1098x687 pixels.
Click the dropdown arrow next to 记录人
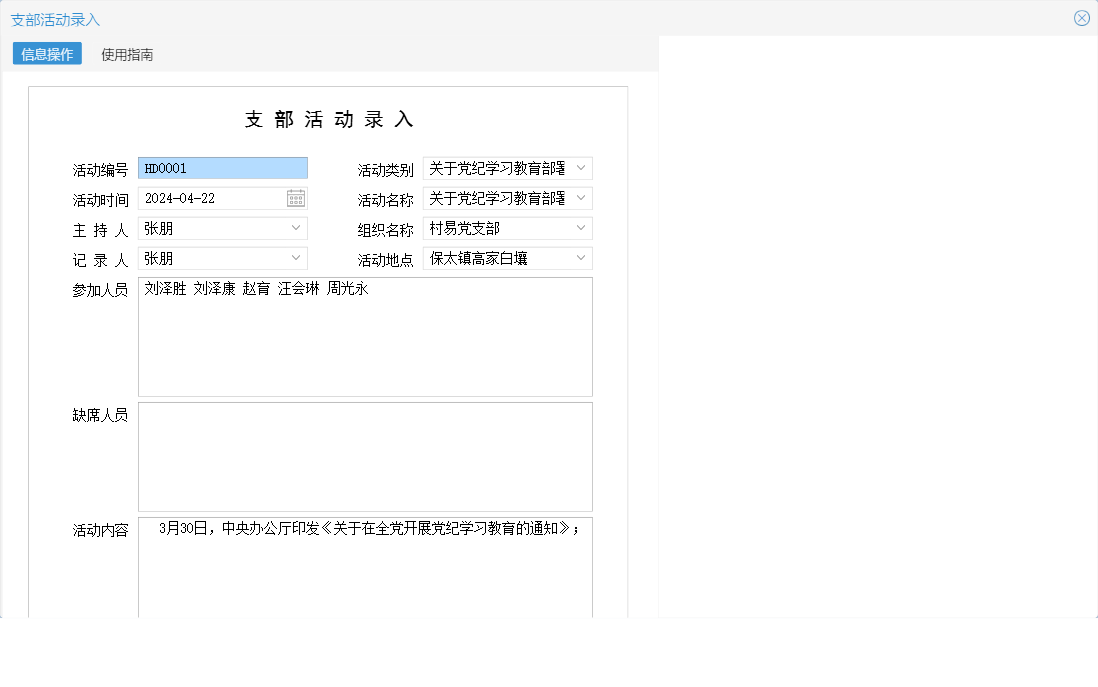click(x=295, y=258)
